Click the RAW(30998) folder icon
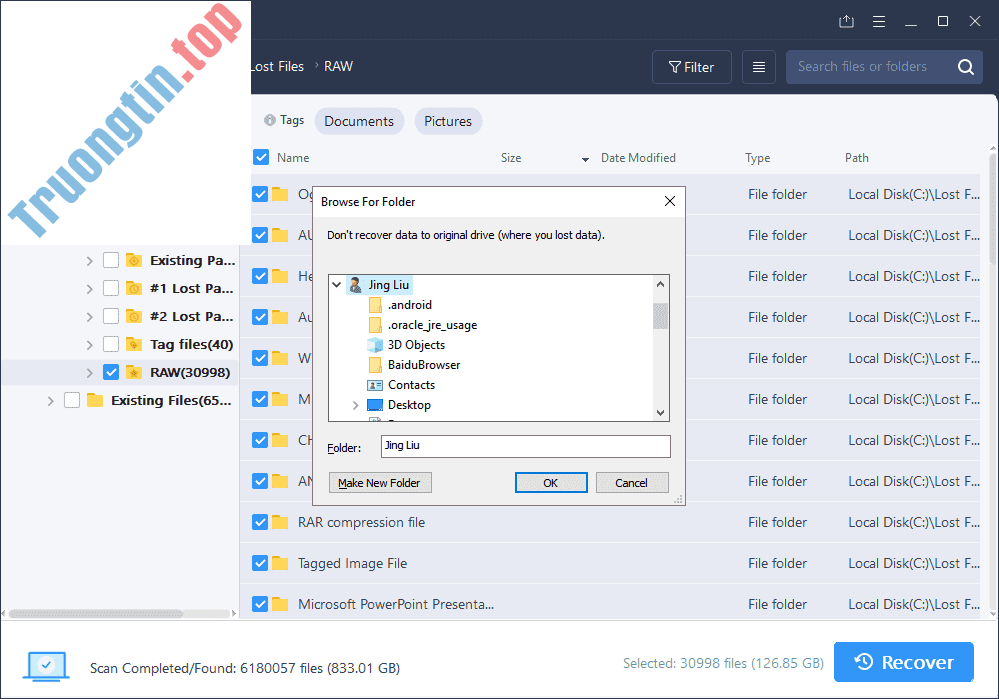 click(134, 373)
